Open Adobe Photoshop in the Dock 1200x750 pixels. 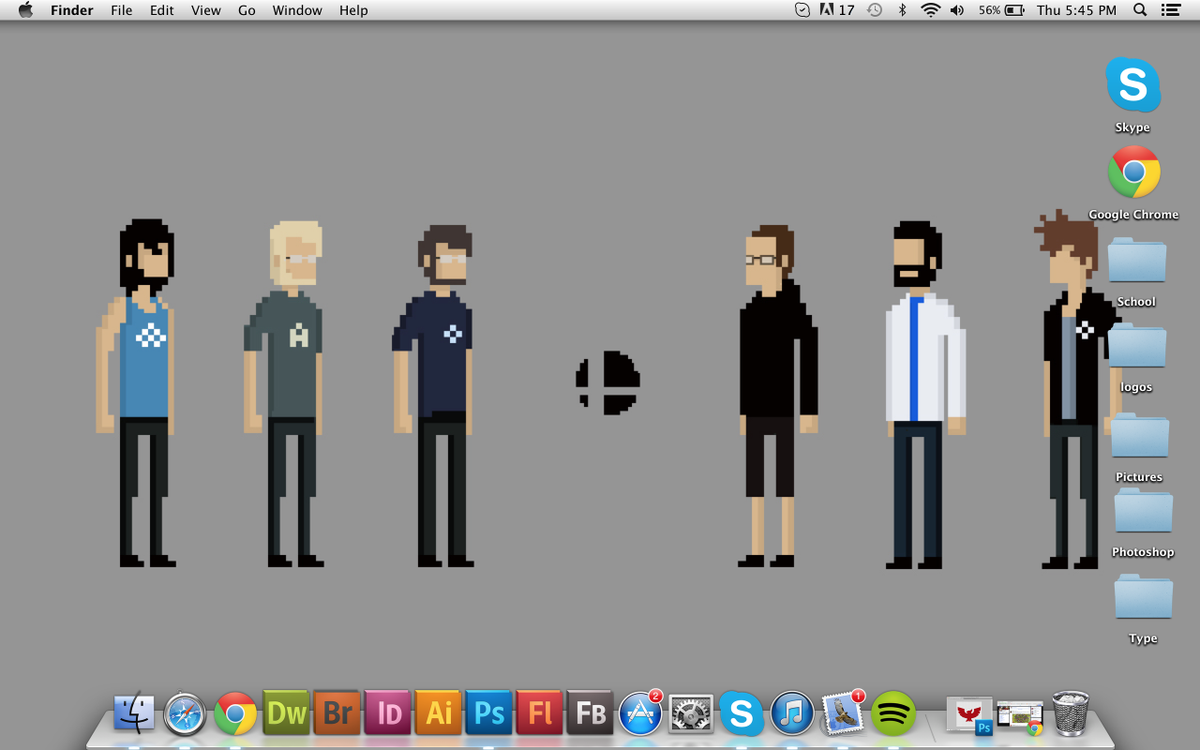[489, 713]
